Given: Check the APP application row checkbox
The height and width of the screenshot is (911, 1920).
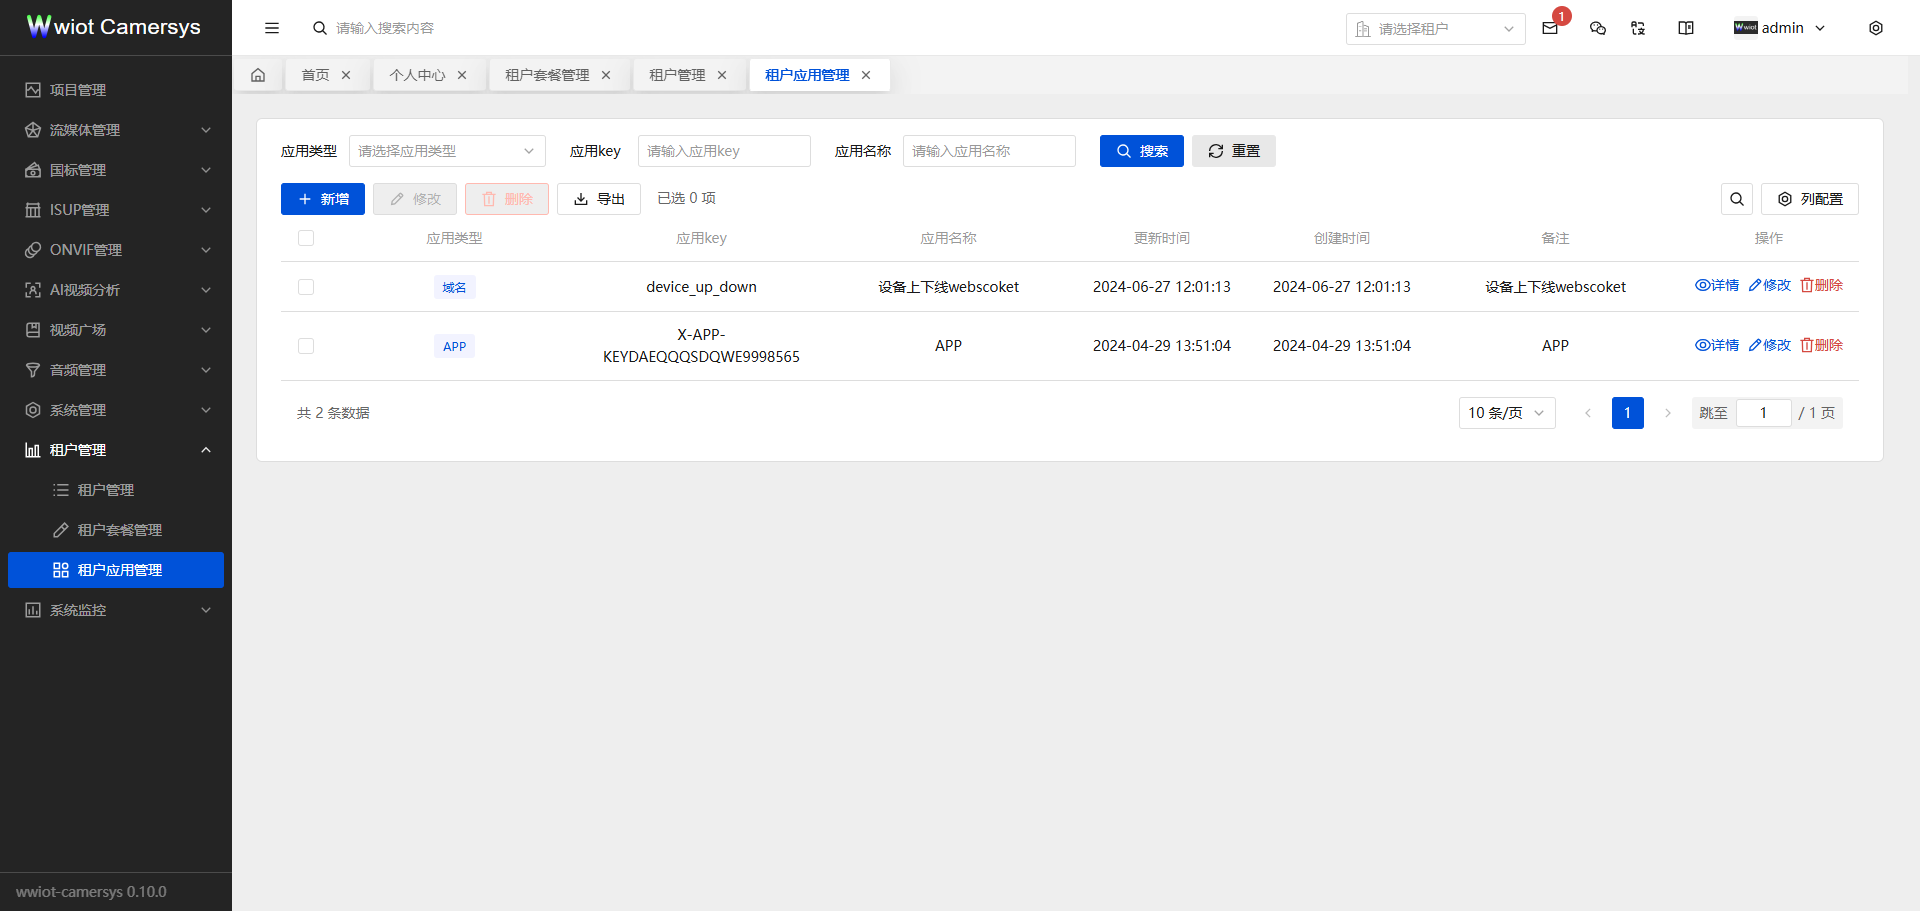Looking at the screenshot, I should pyautogui.click(x=306, y=345).
